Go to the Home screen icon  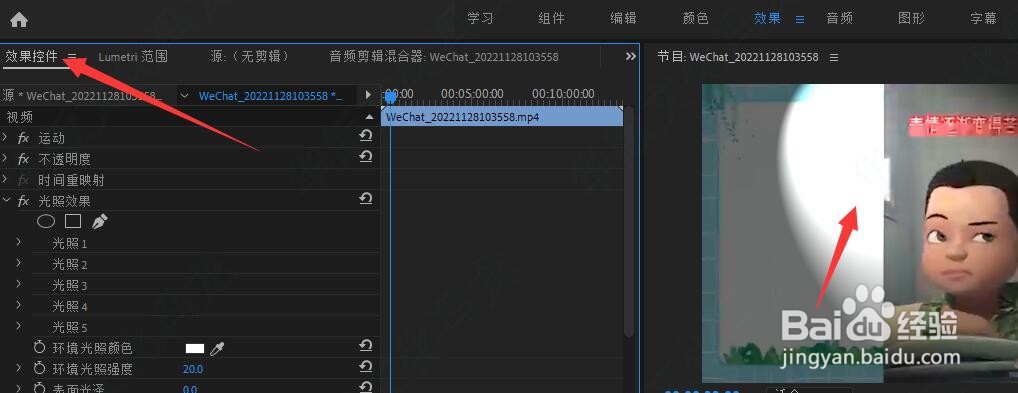tap(19, 19)
